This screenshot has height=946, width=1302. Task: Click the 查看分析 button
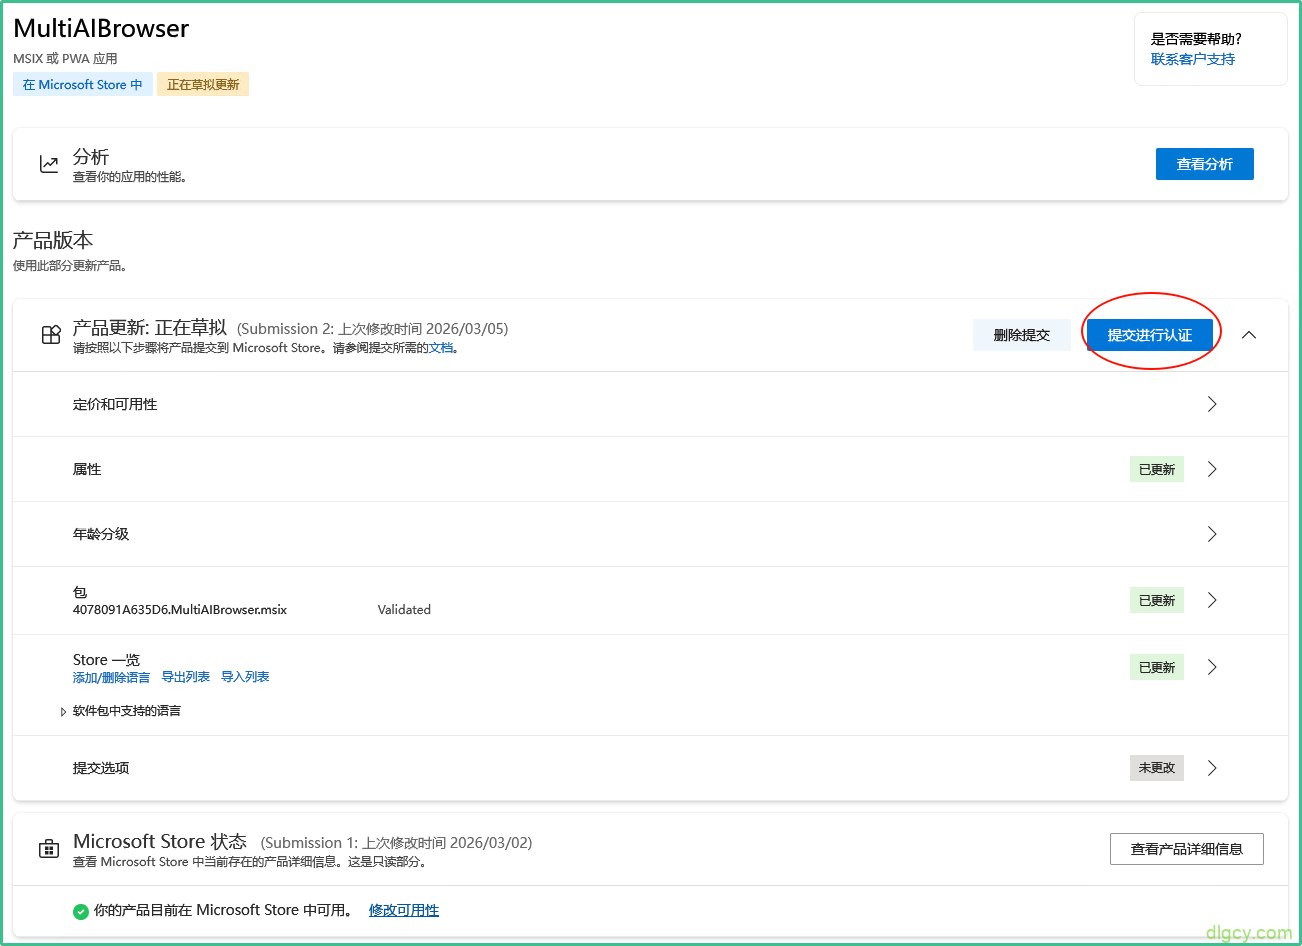pos(1204,163)
